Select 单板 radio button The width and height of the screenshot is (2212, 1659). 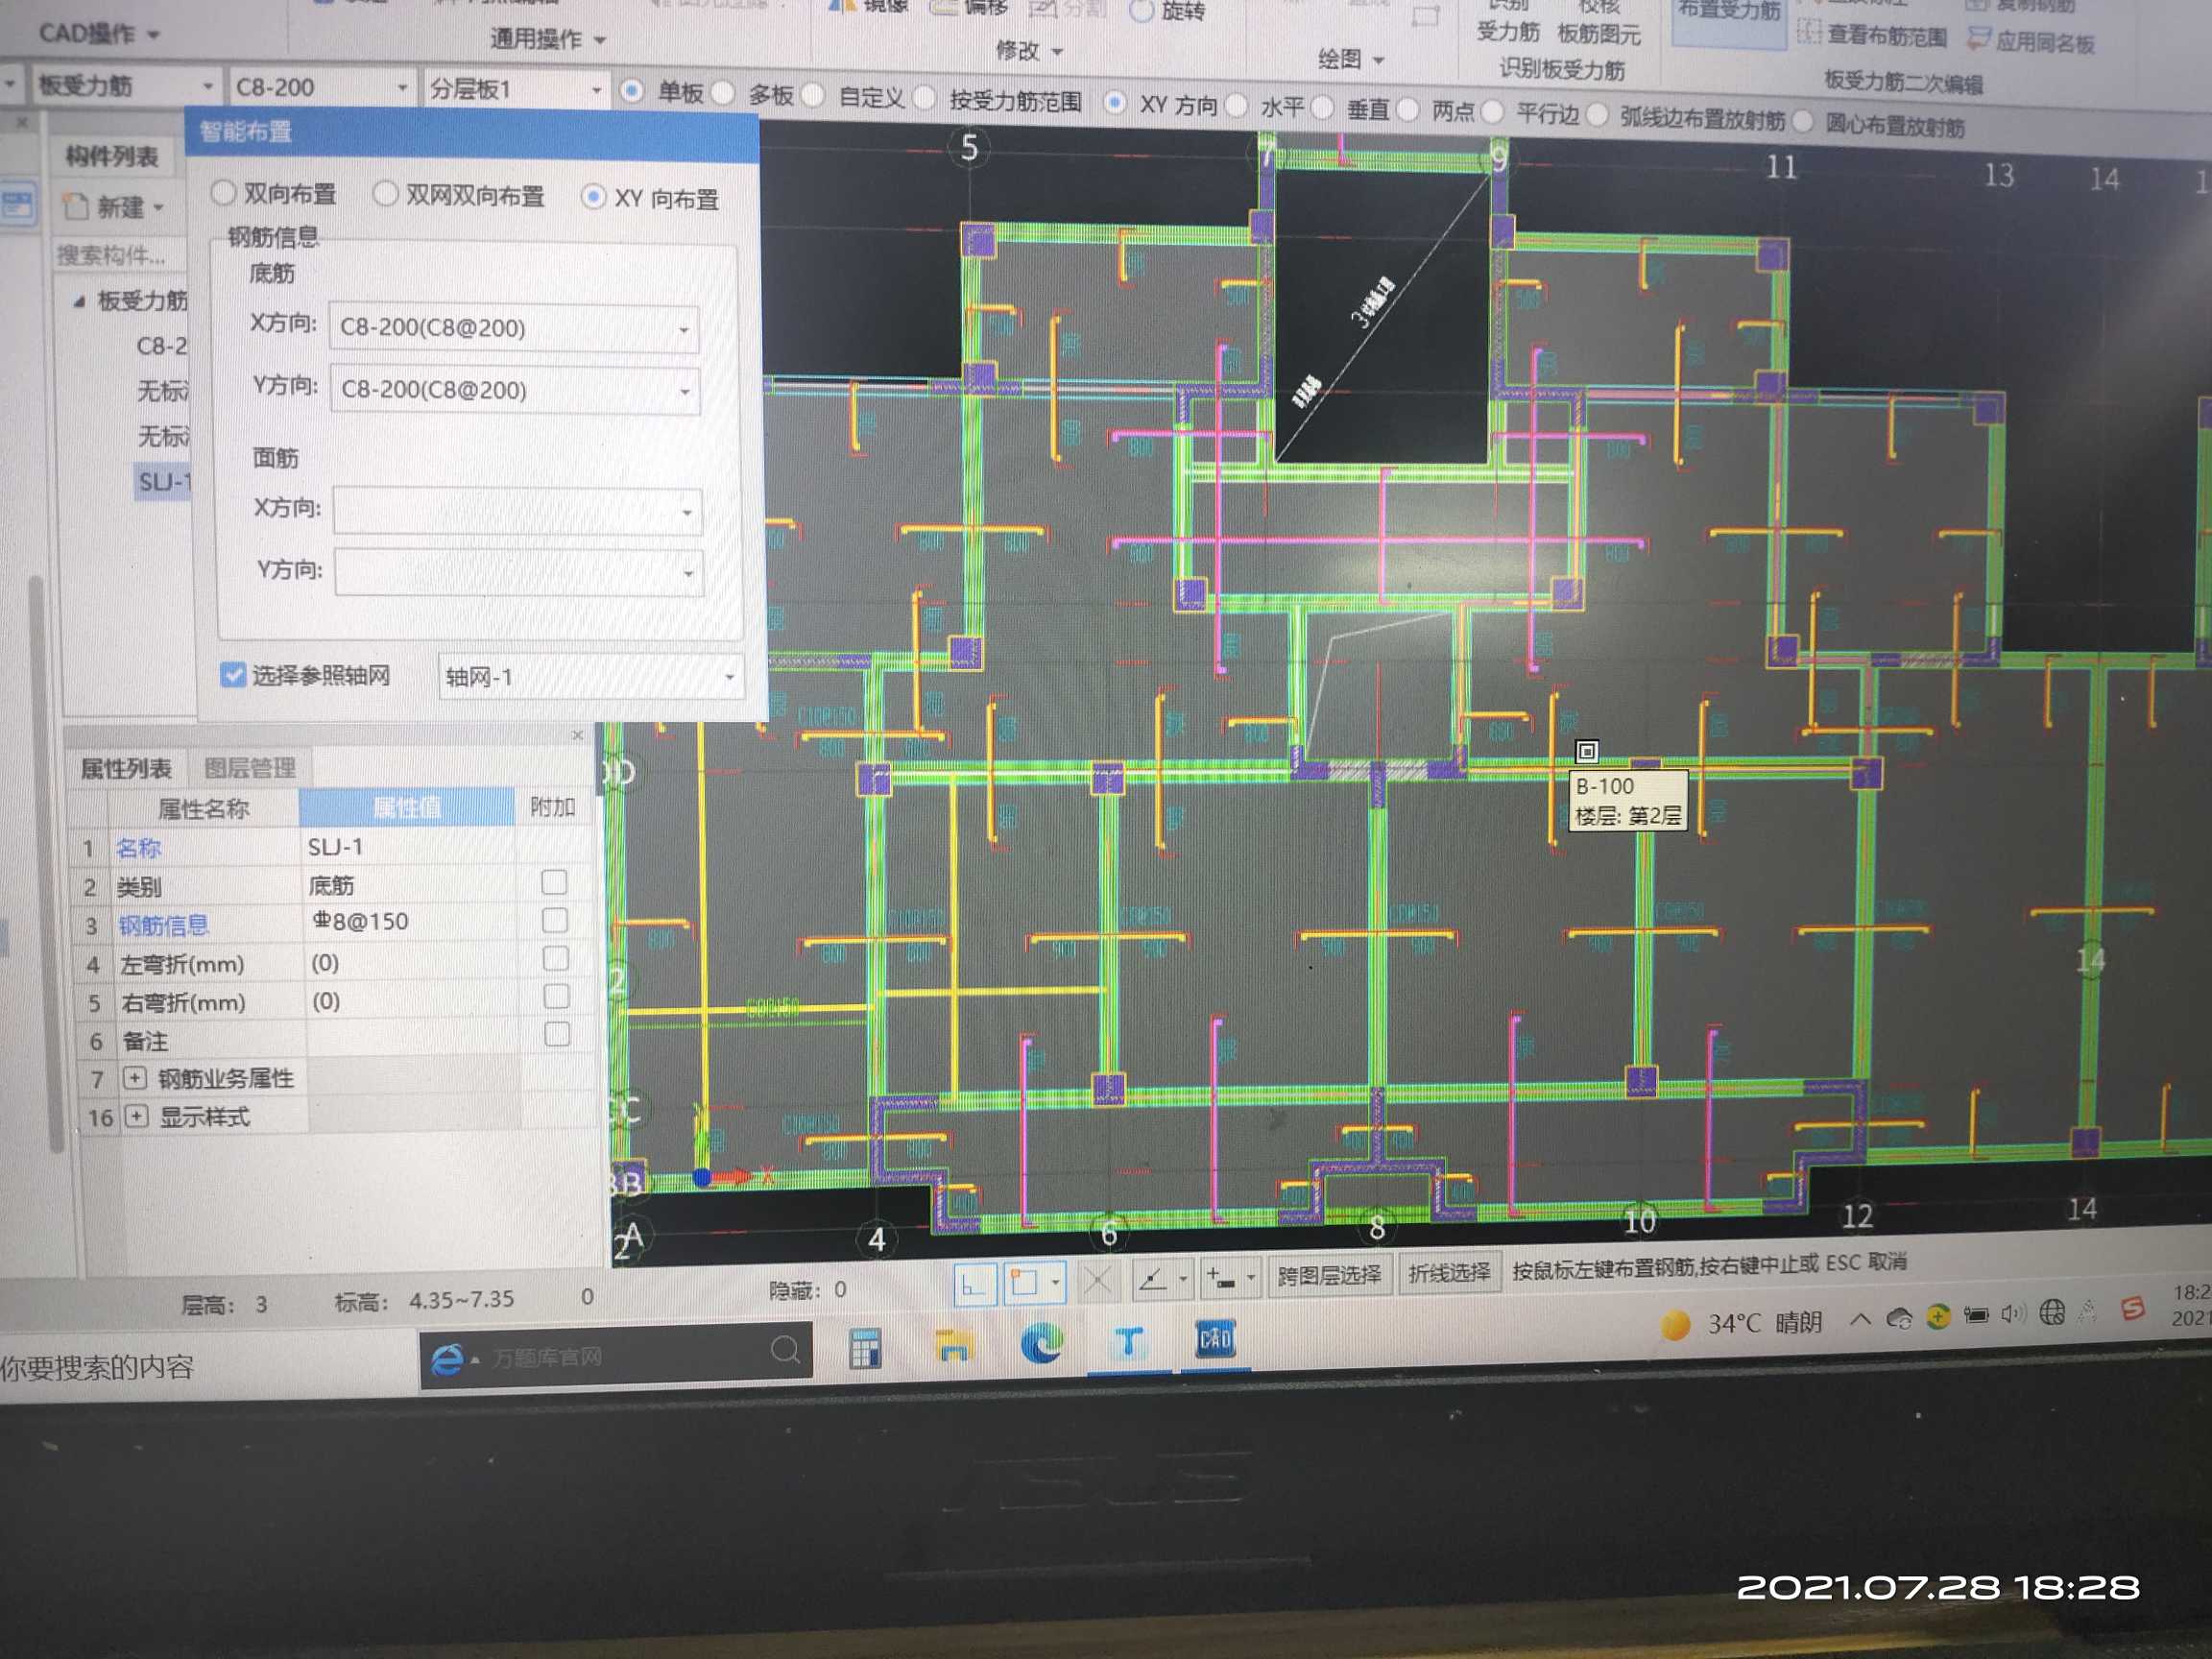click(631, 91)
